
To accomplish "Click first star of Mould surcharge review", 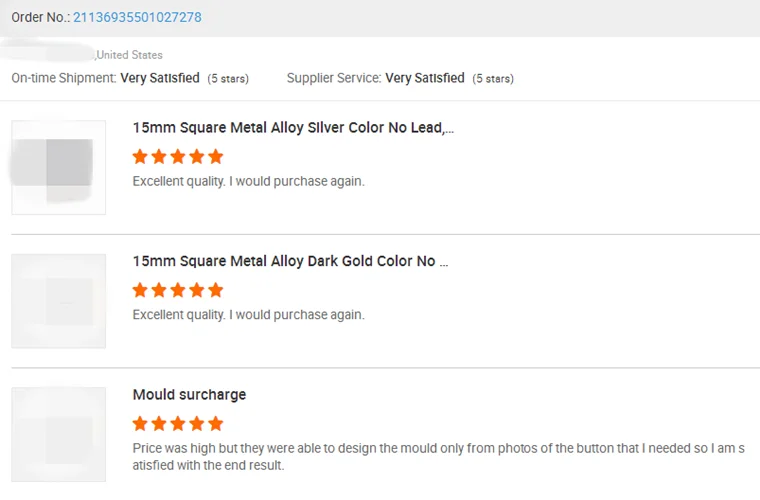I will point(140,423).
